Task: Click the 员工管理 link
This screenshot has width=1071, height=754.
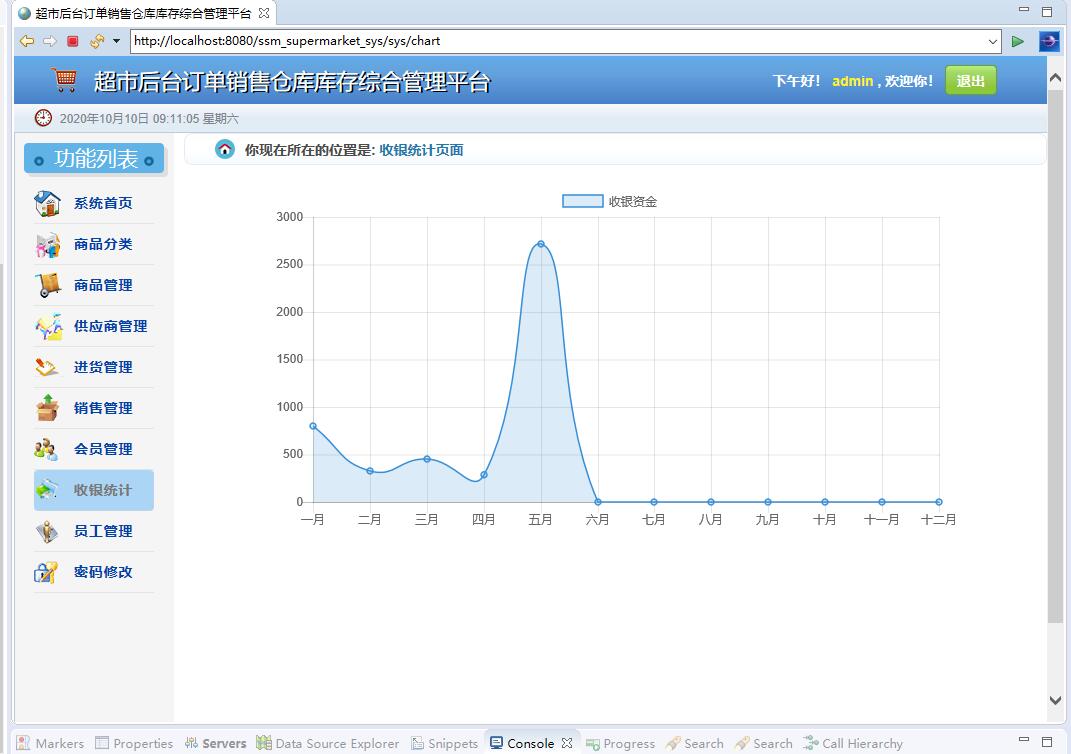Action: (102, 531)
